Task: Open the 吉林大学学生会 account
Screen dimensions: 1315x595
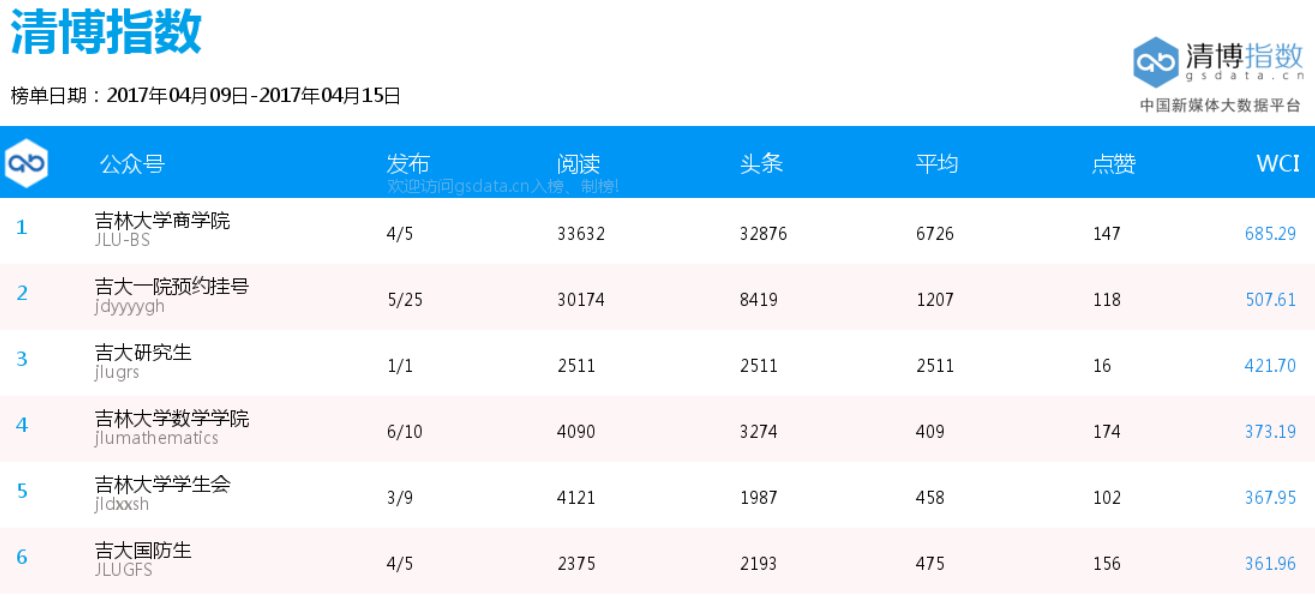Action: click(162, 485)
